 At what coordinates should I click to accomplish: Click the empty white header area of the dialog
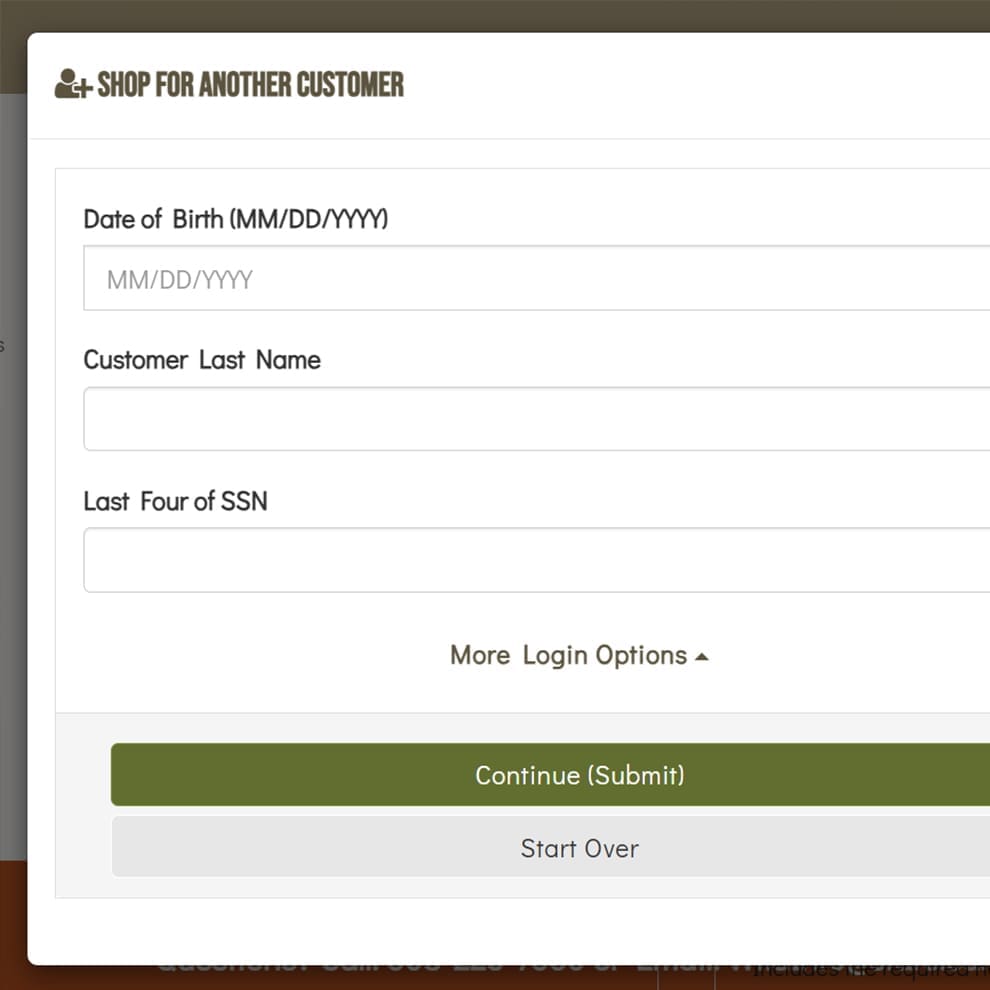coord(695,84)
